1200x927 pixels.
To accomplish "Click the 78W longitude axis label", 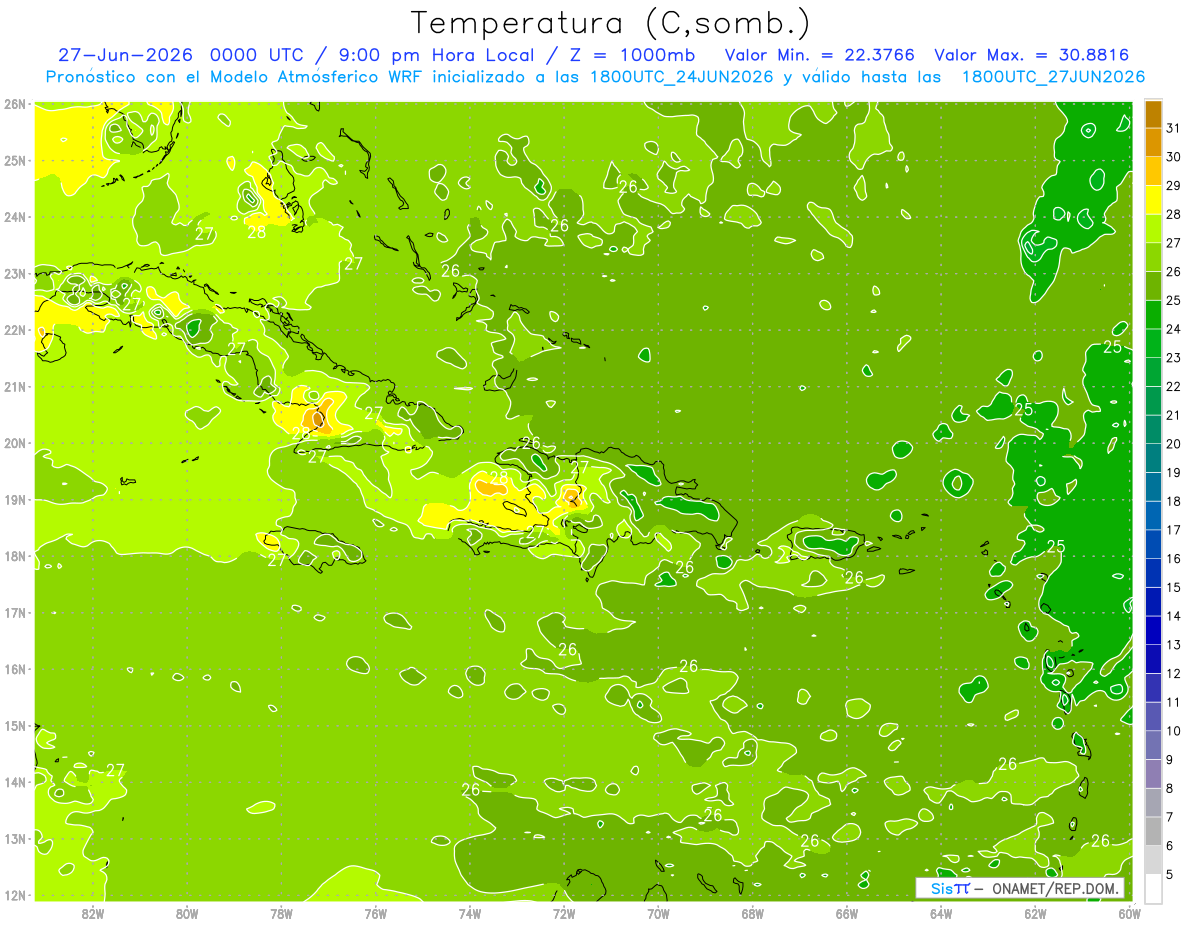I will [x=281, y=914].
